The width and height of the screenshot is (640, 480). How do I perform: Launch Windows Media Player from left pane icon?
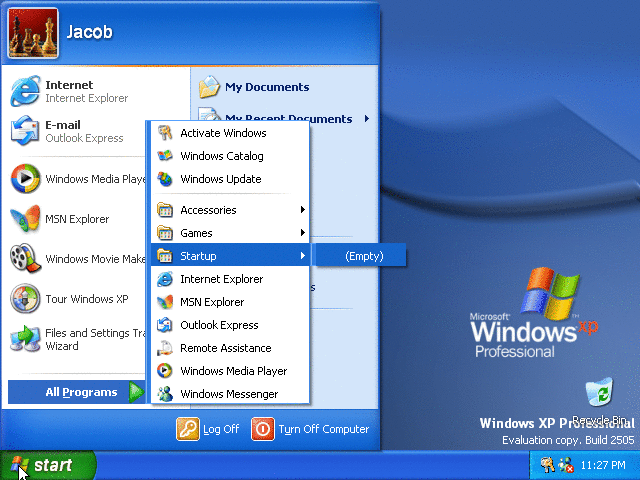pos(25,179)
